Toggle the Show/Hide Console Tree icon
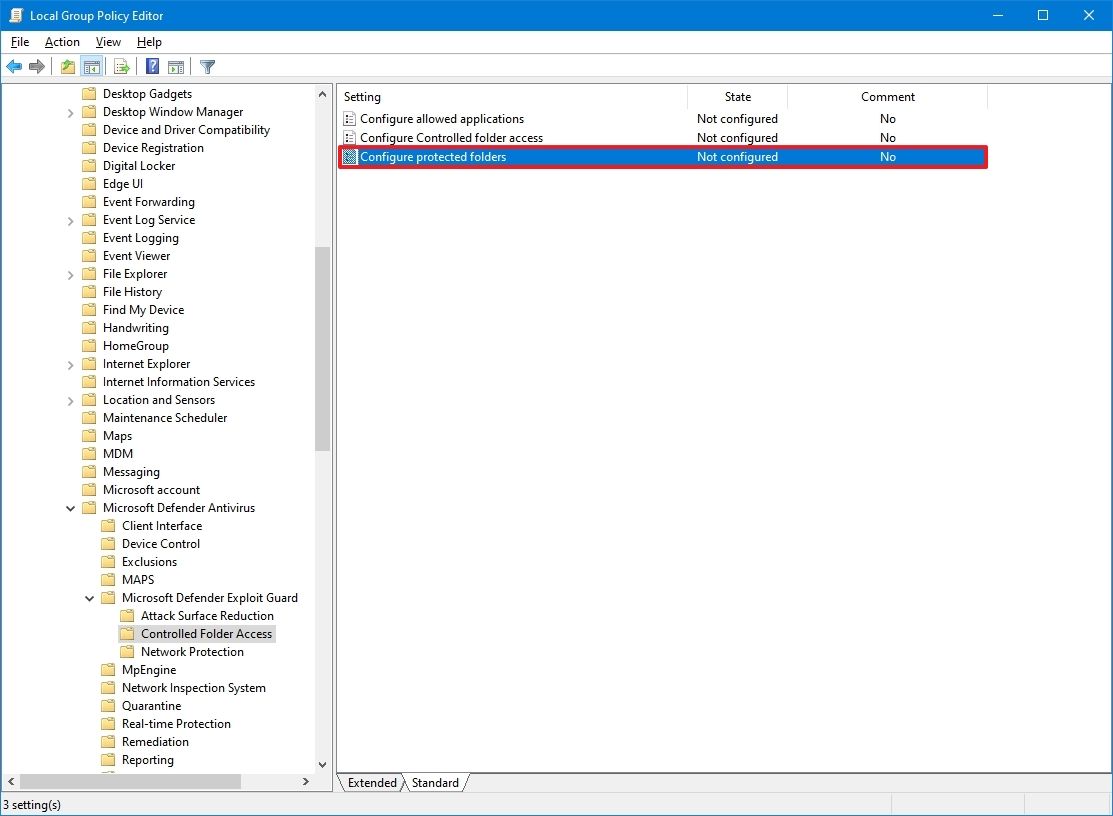Viewport: 1113px width, 816px height. coord(92,66)
